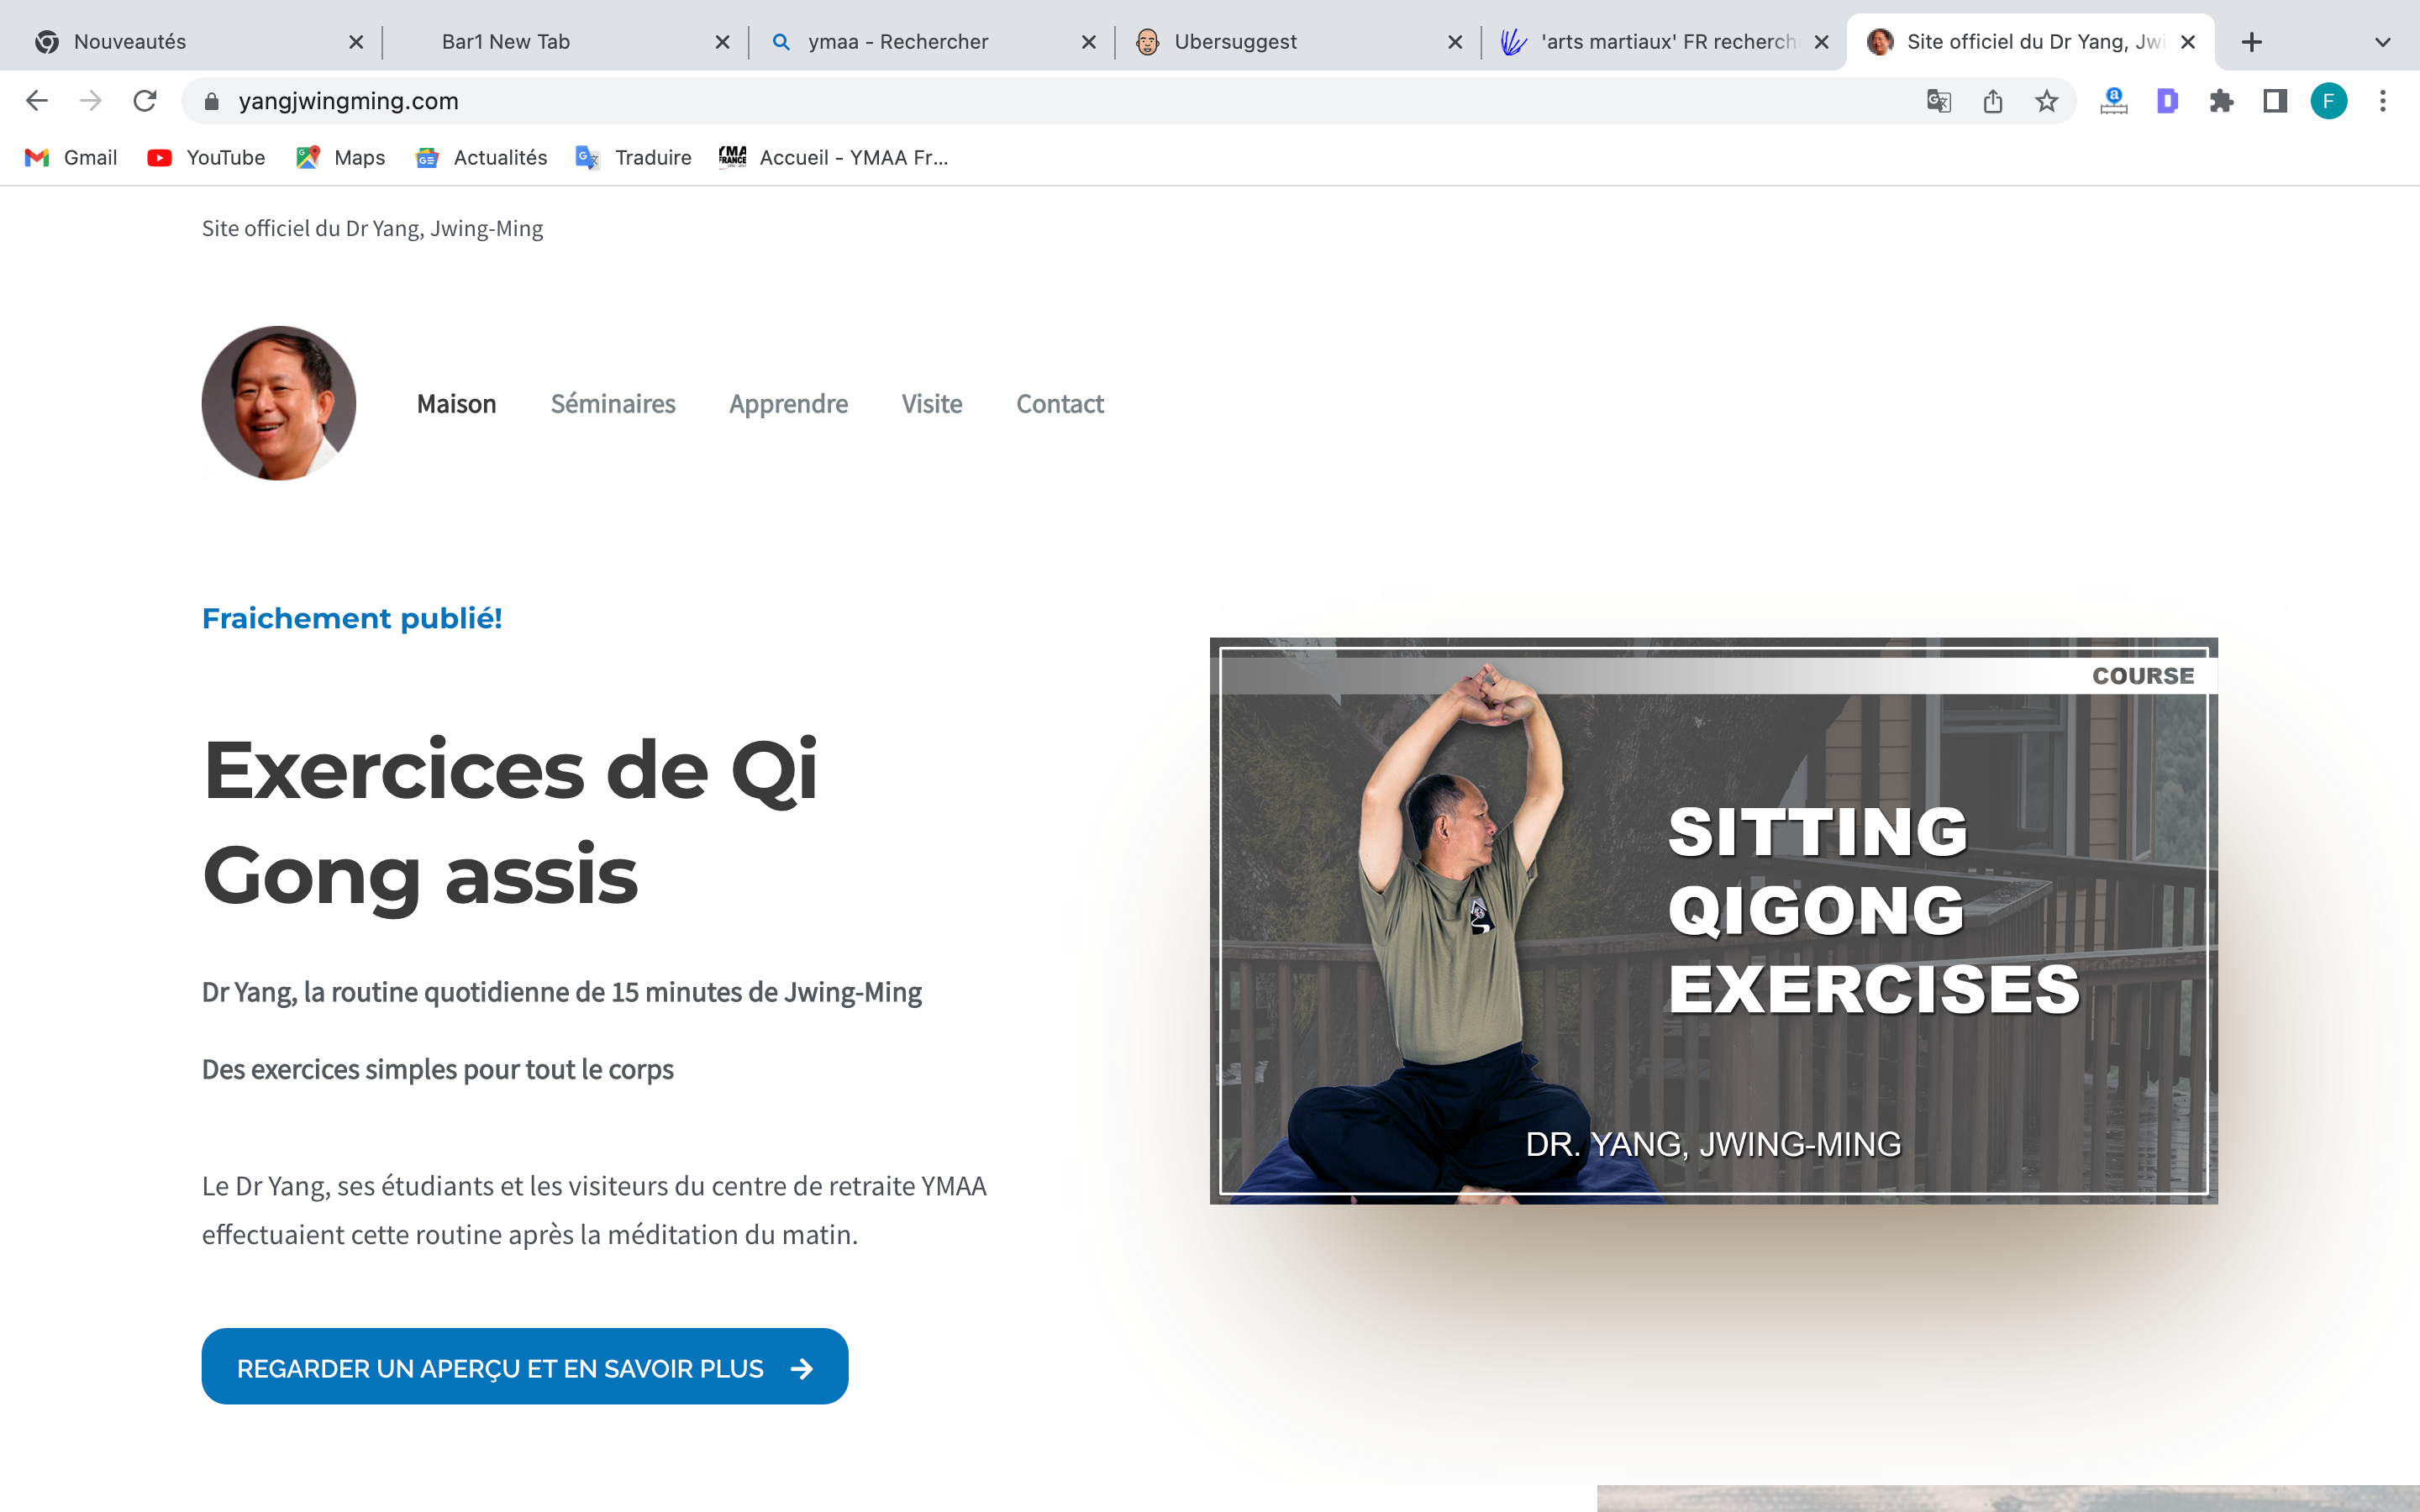
Task: Reload the page with the refresh icon
Action: pyautogui.click(x=145, y=101)
